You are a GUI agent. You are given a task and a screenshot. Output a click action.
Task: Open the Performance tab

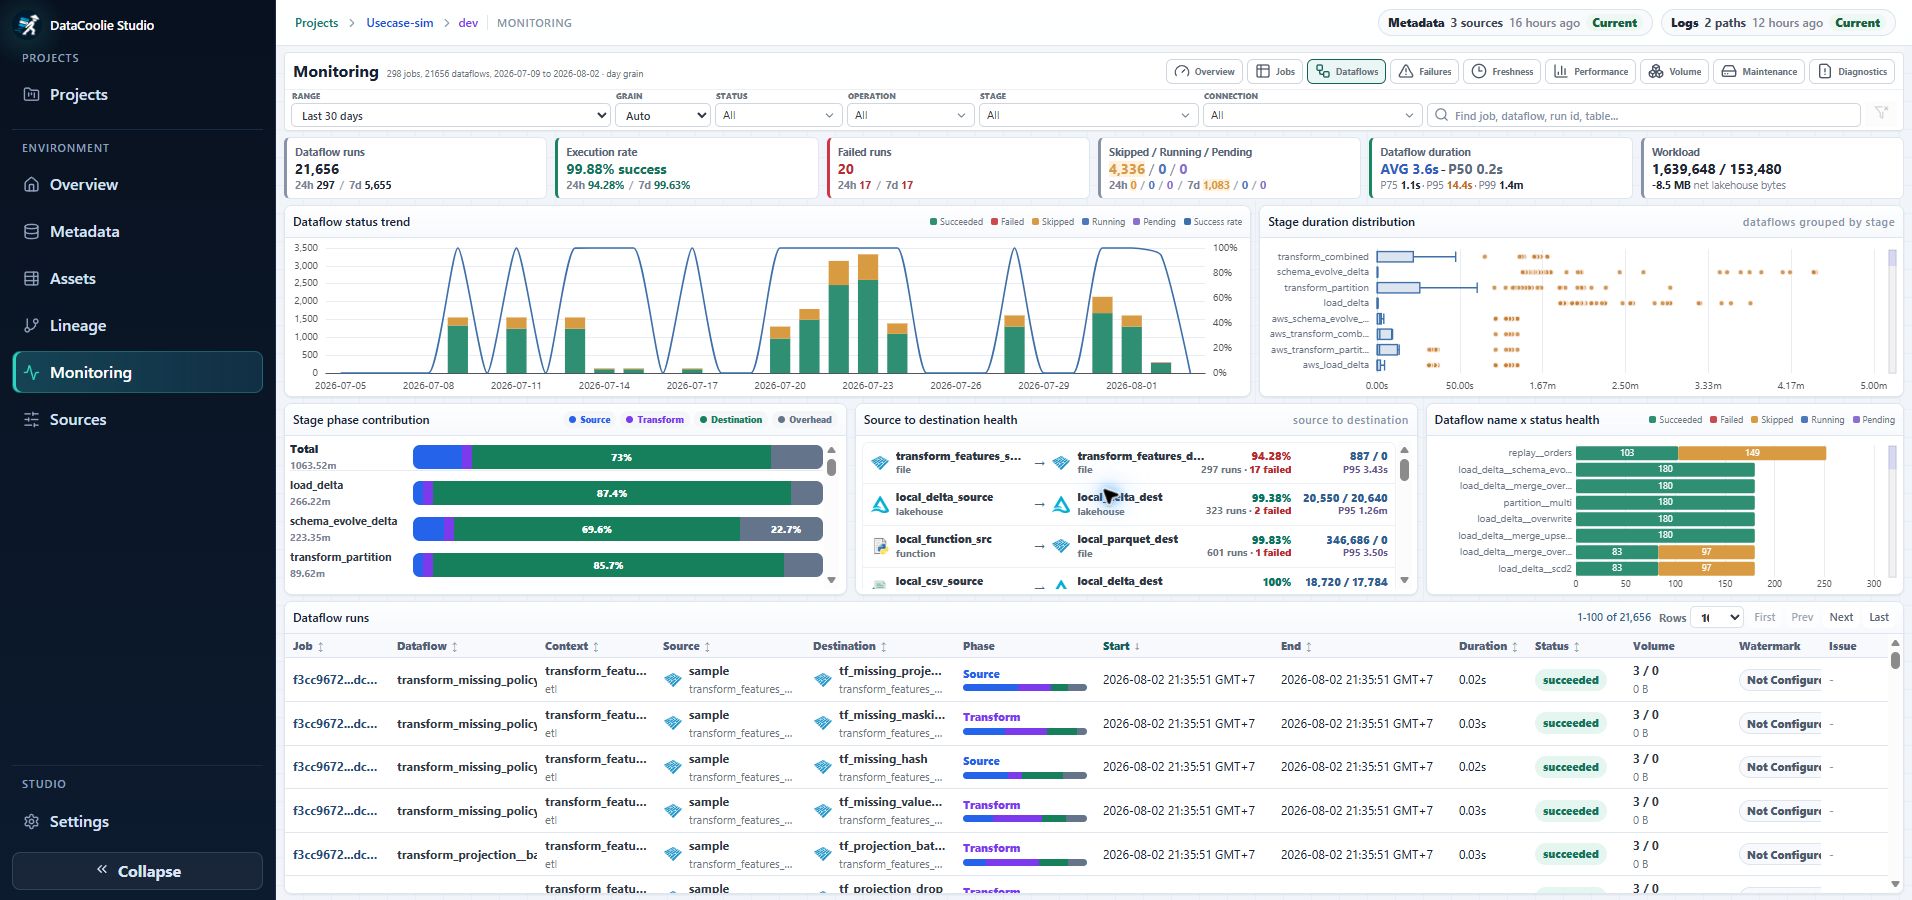(1590, 71)
